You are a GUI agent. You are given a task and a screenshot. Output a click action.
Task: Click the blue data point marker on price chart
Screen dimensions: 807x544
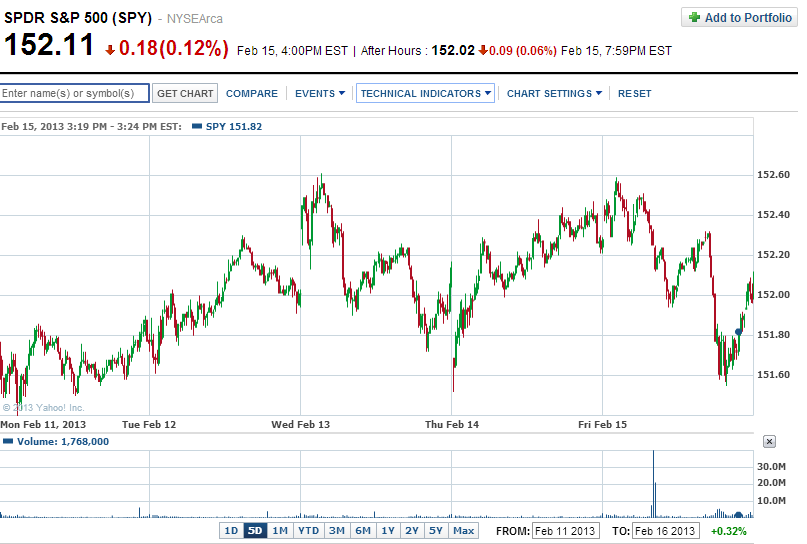point(738,332)
